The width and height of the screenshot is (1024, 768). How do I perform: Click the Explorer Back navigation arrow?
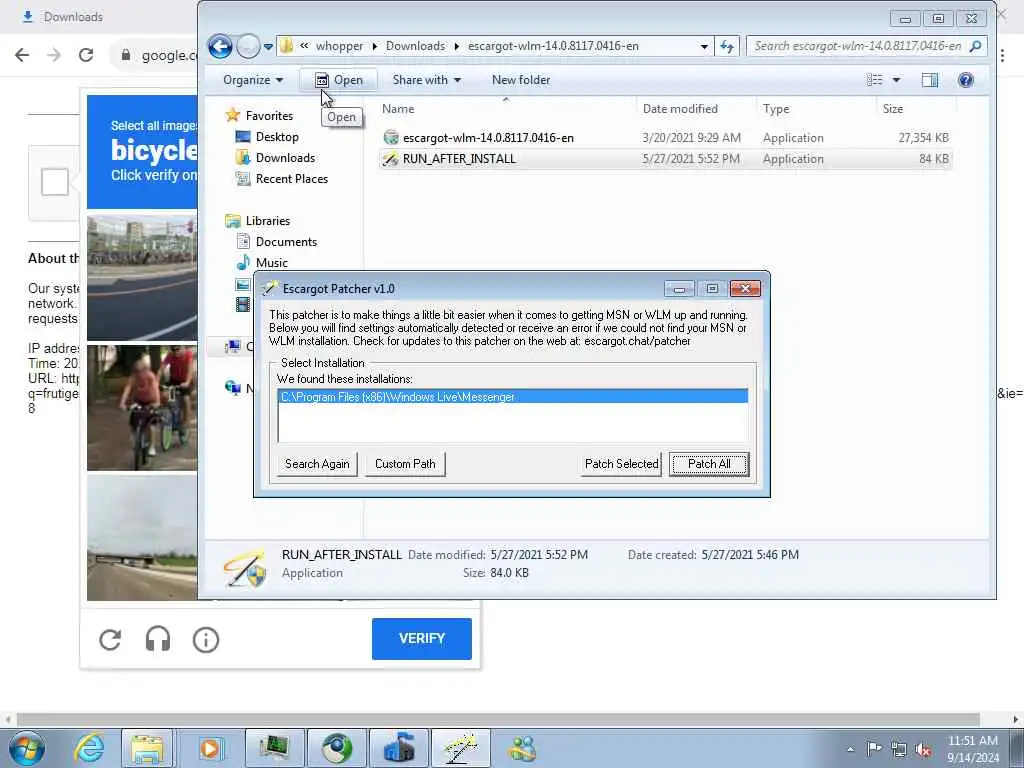coord(220,46)
